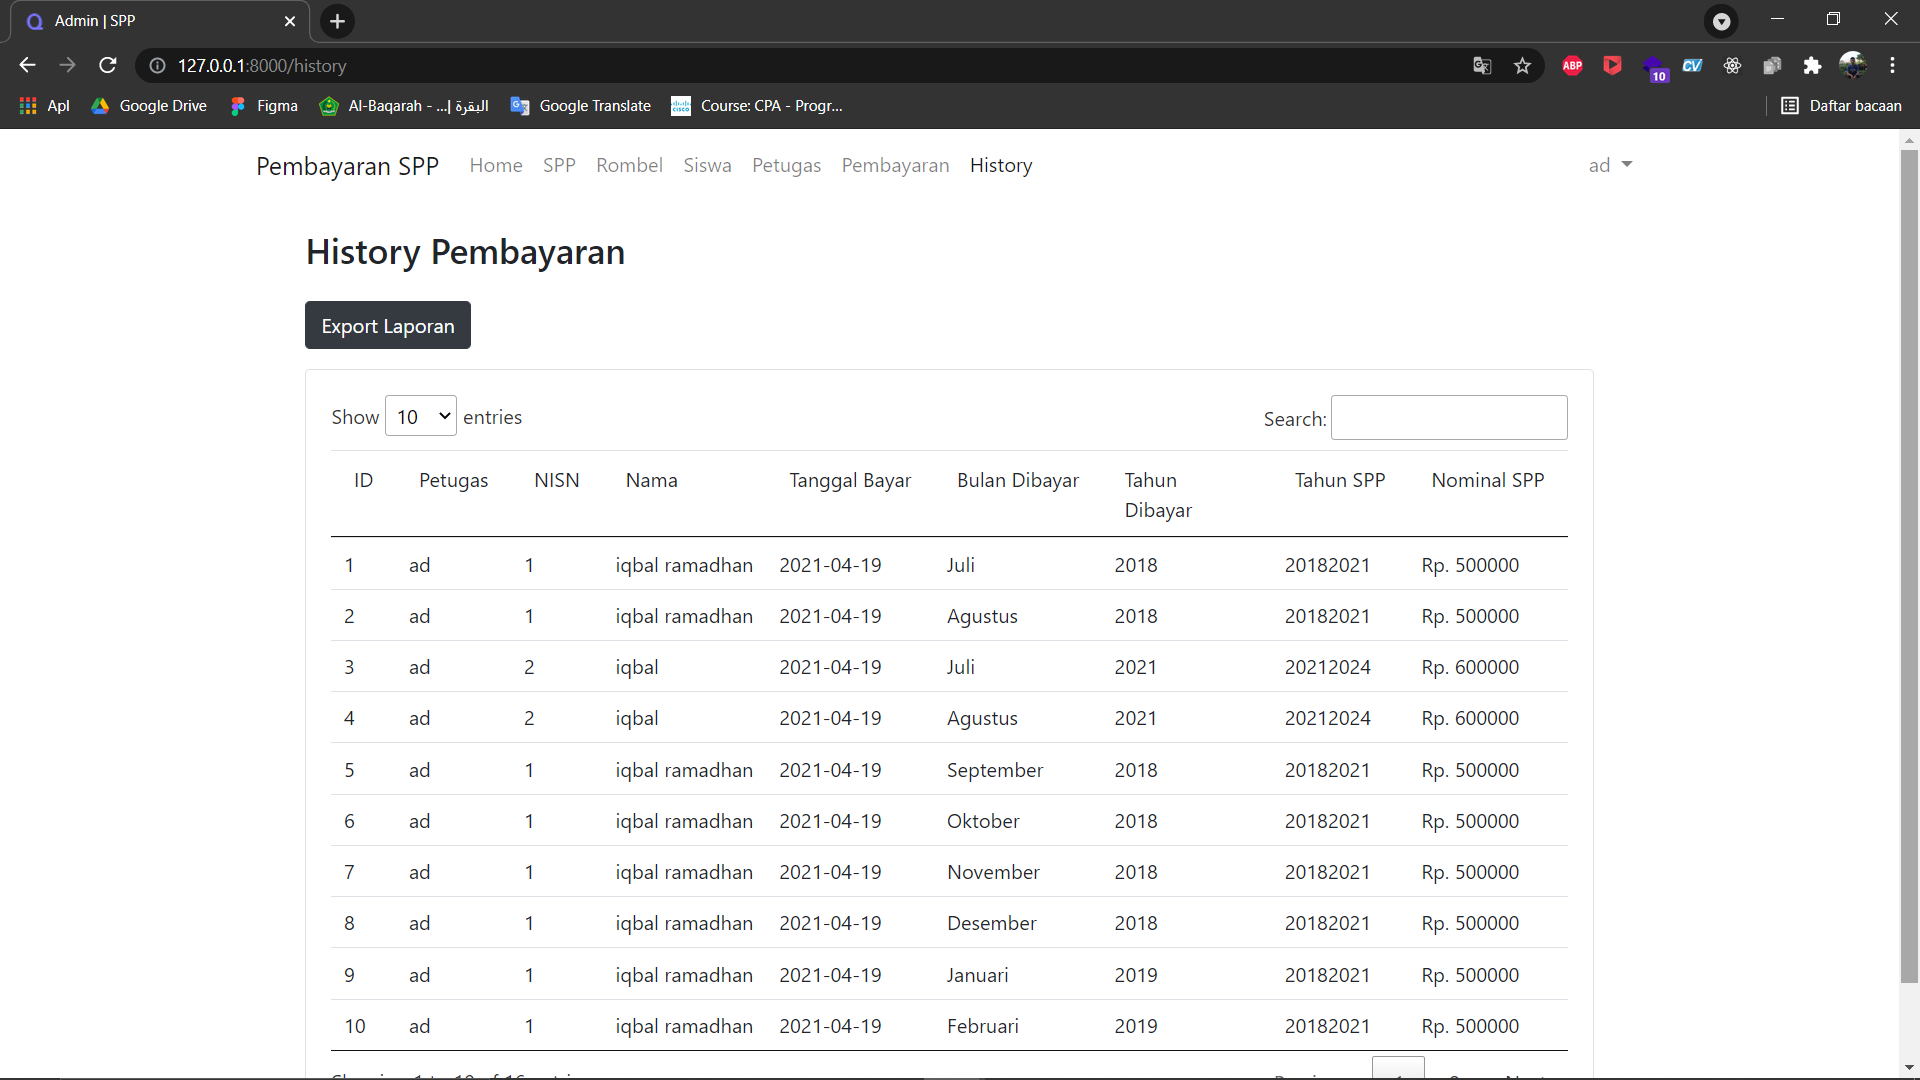
Task: Open Google Translate page icon in address bar
Action: coord(1482,65)
